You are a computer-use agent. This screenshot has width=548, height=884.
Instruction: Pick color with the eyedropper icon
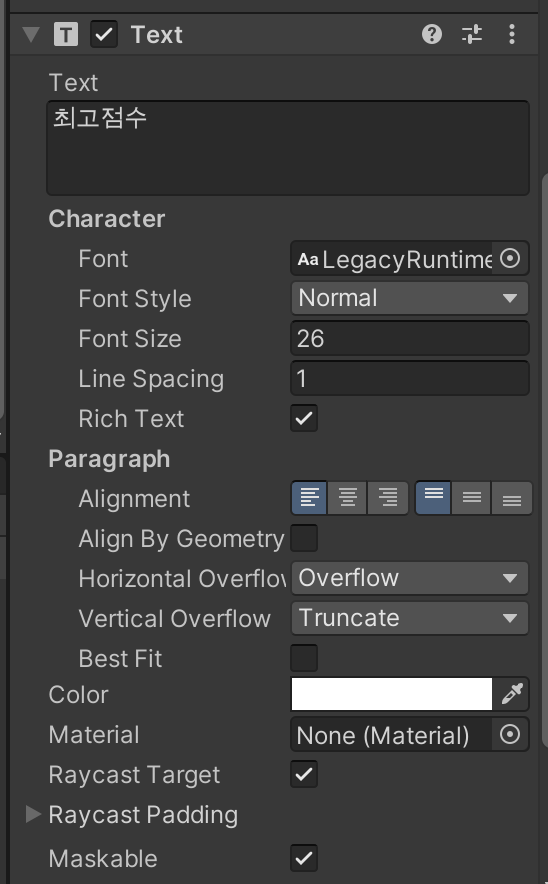click(512, 694)
